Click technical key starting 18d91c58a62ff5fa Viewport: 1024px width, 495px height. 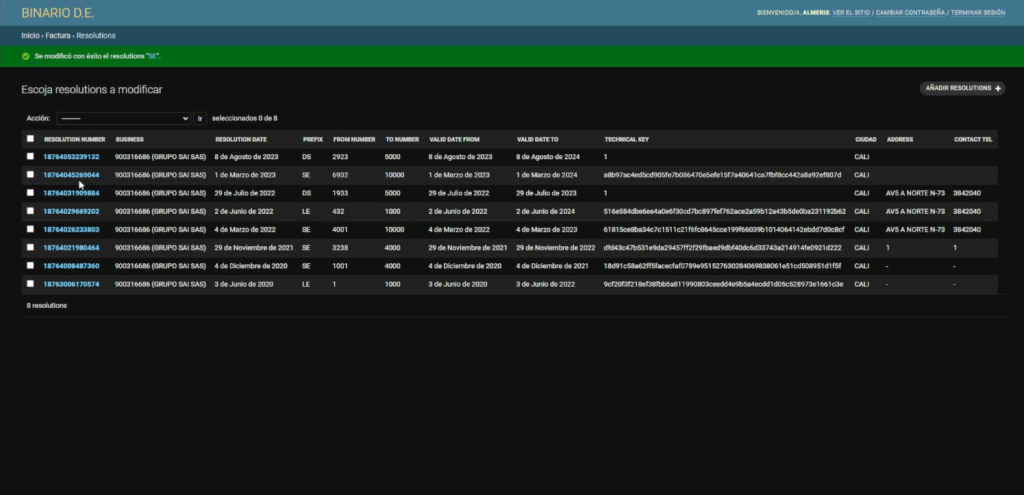coord(722,266)
